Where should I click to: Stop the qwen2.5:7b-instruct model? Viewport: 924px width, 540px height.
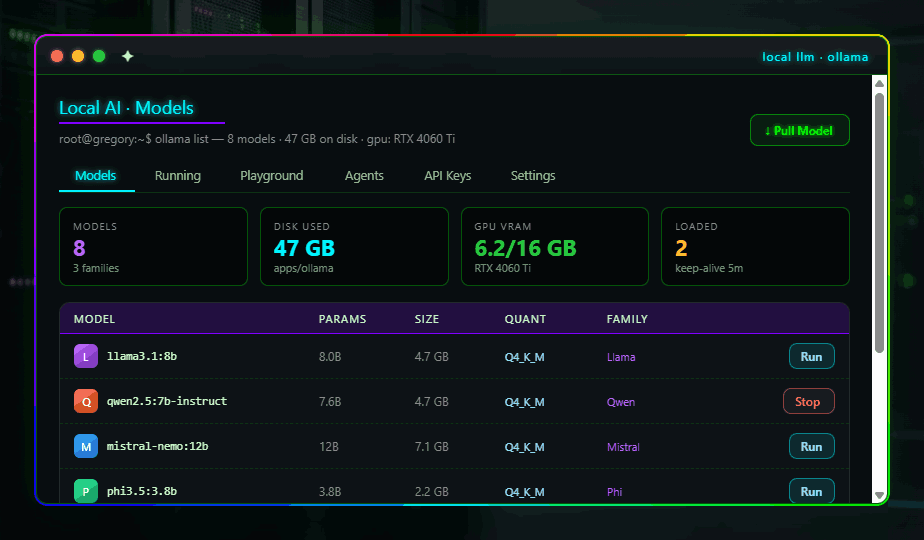point(808,401)
